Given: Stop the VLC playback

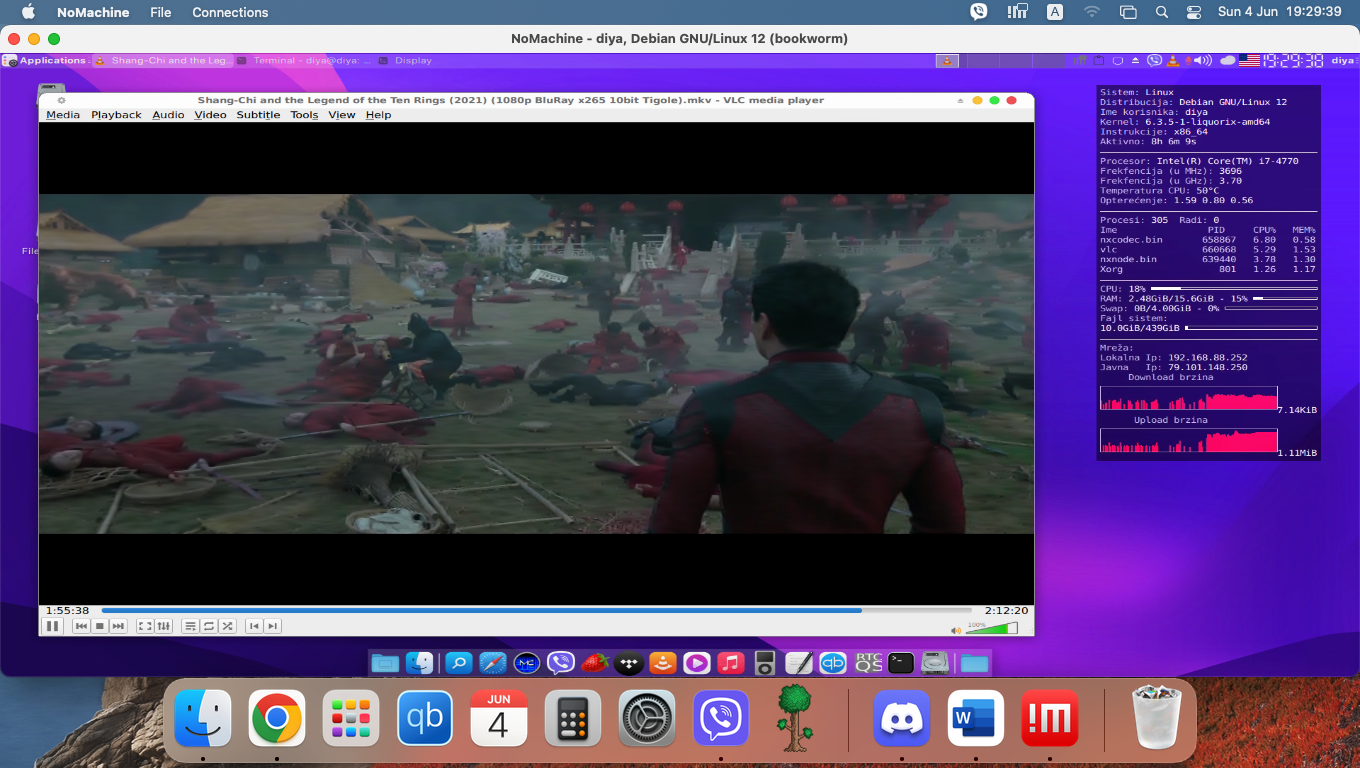Looking at the screenshot, I should pos(100,626).
